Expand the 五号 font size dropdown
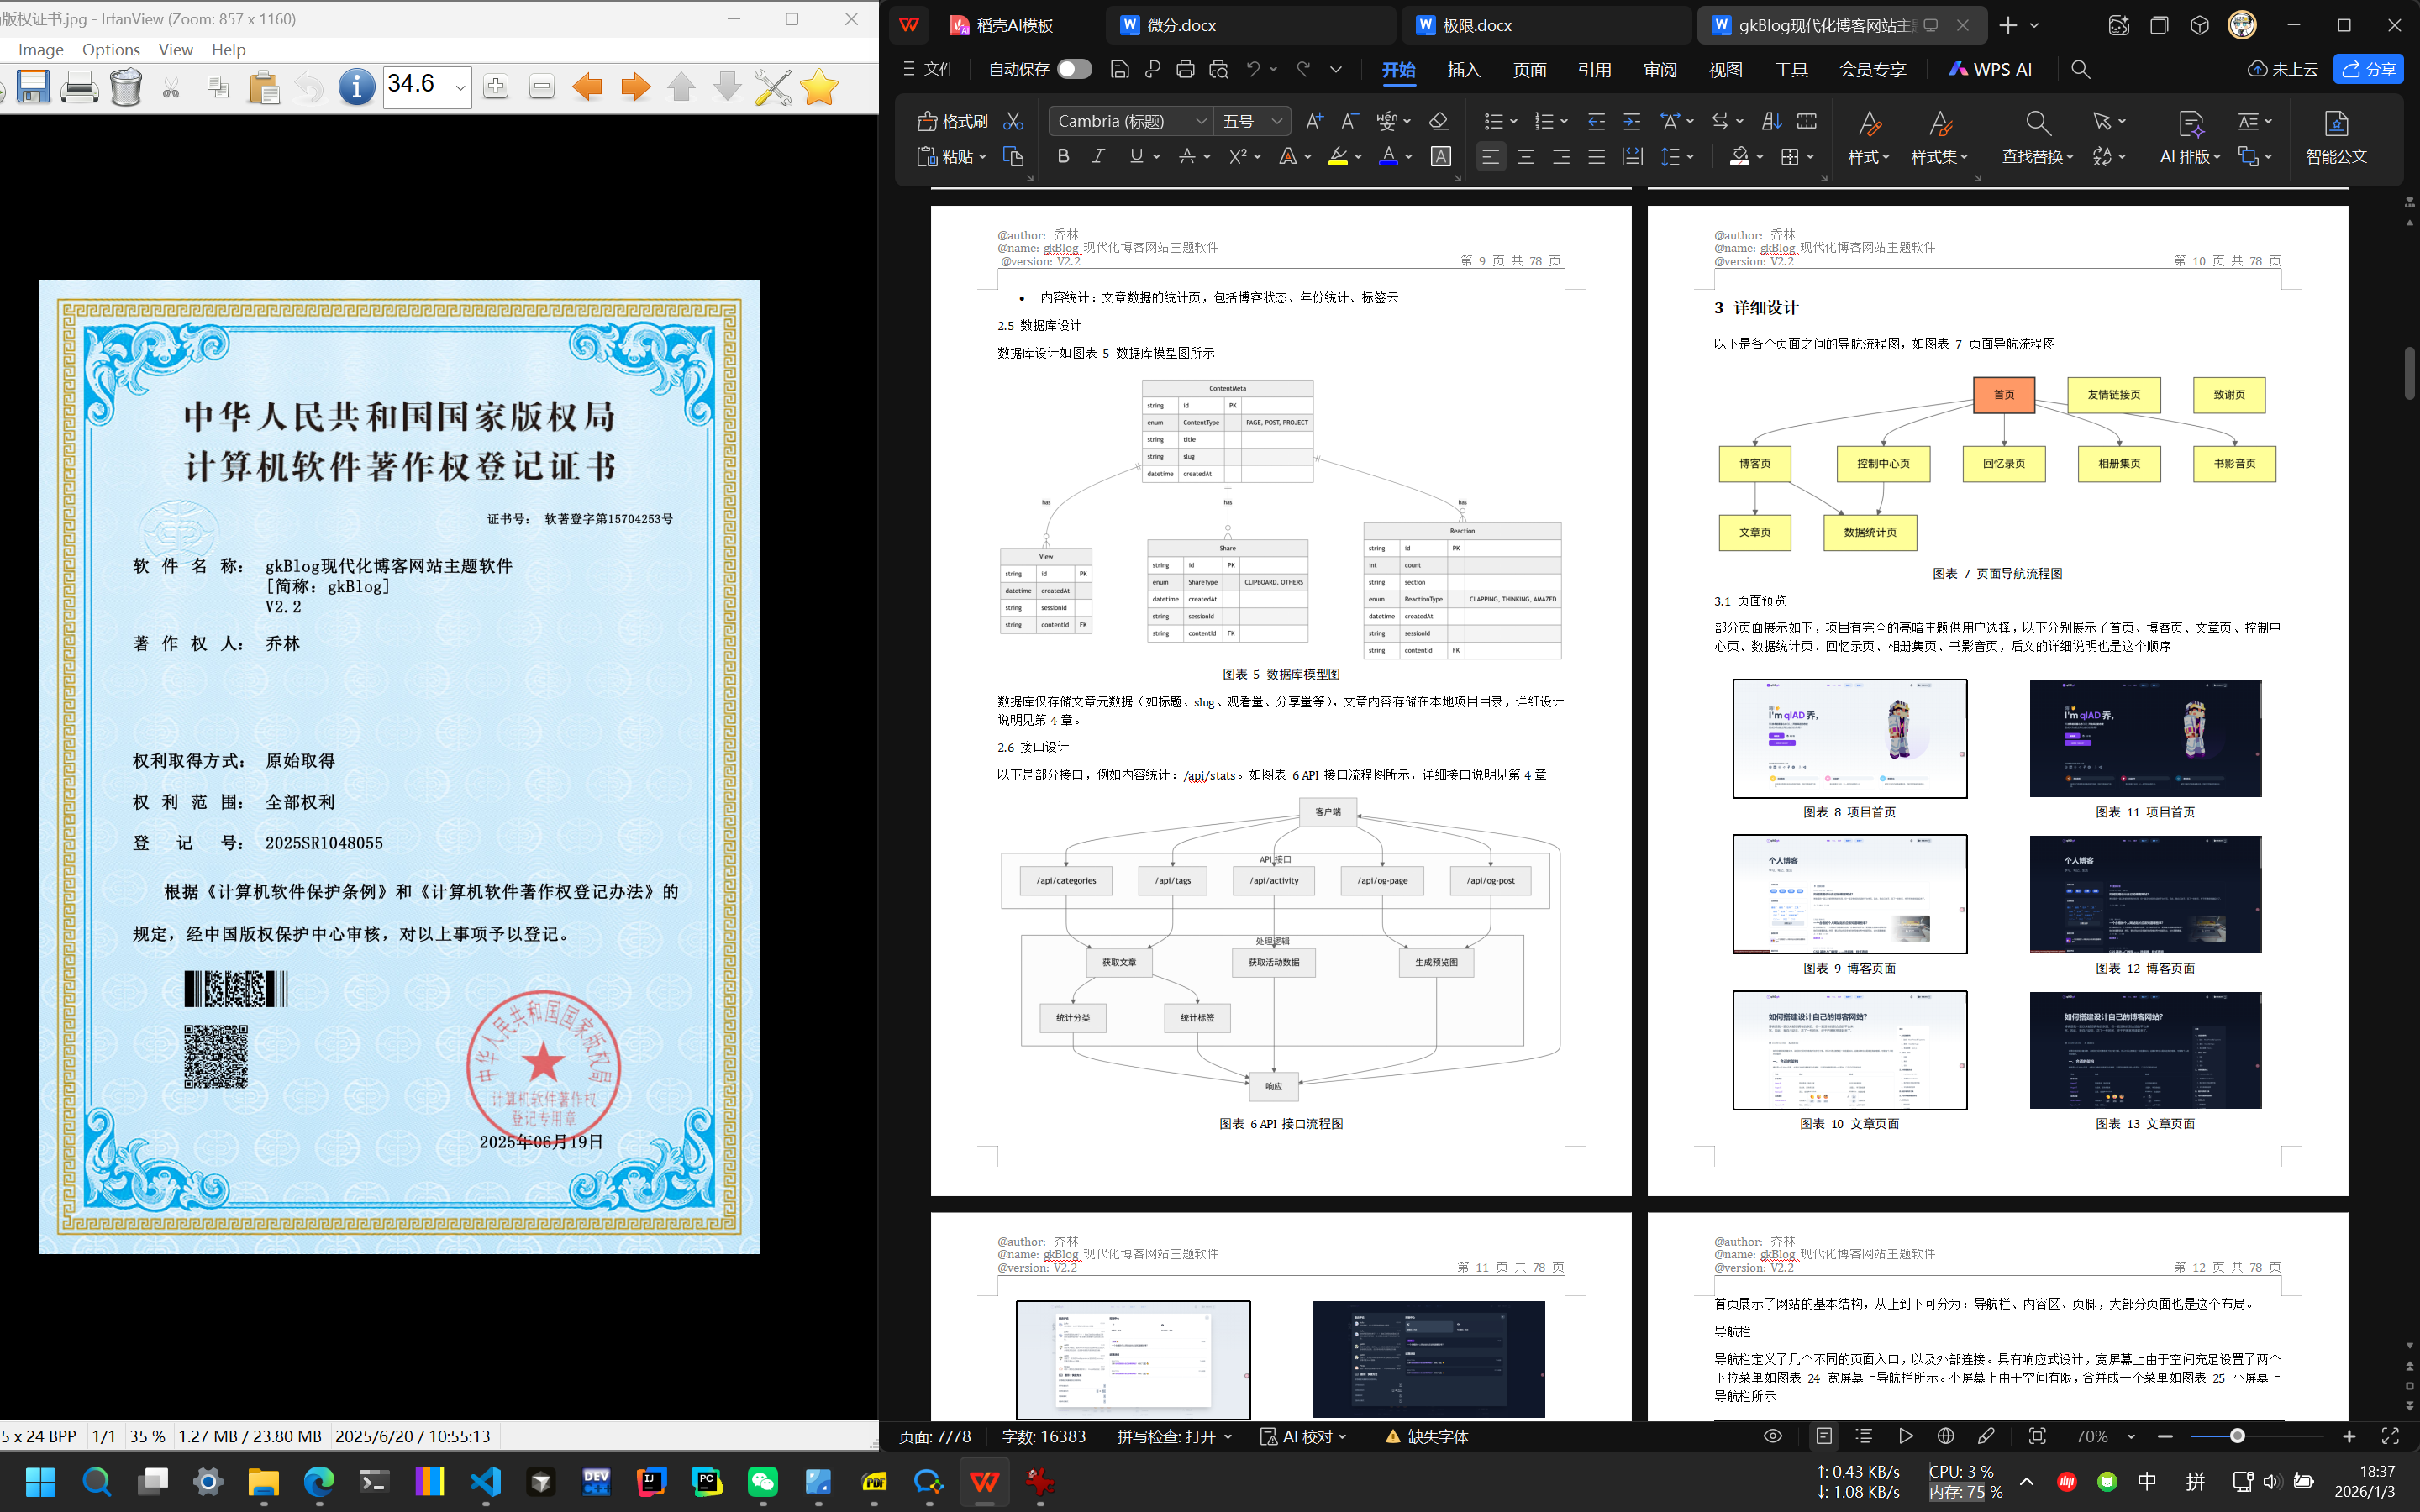Image resolution: width=2420 pixels, height=1512 pixels. [1277, 121]
